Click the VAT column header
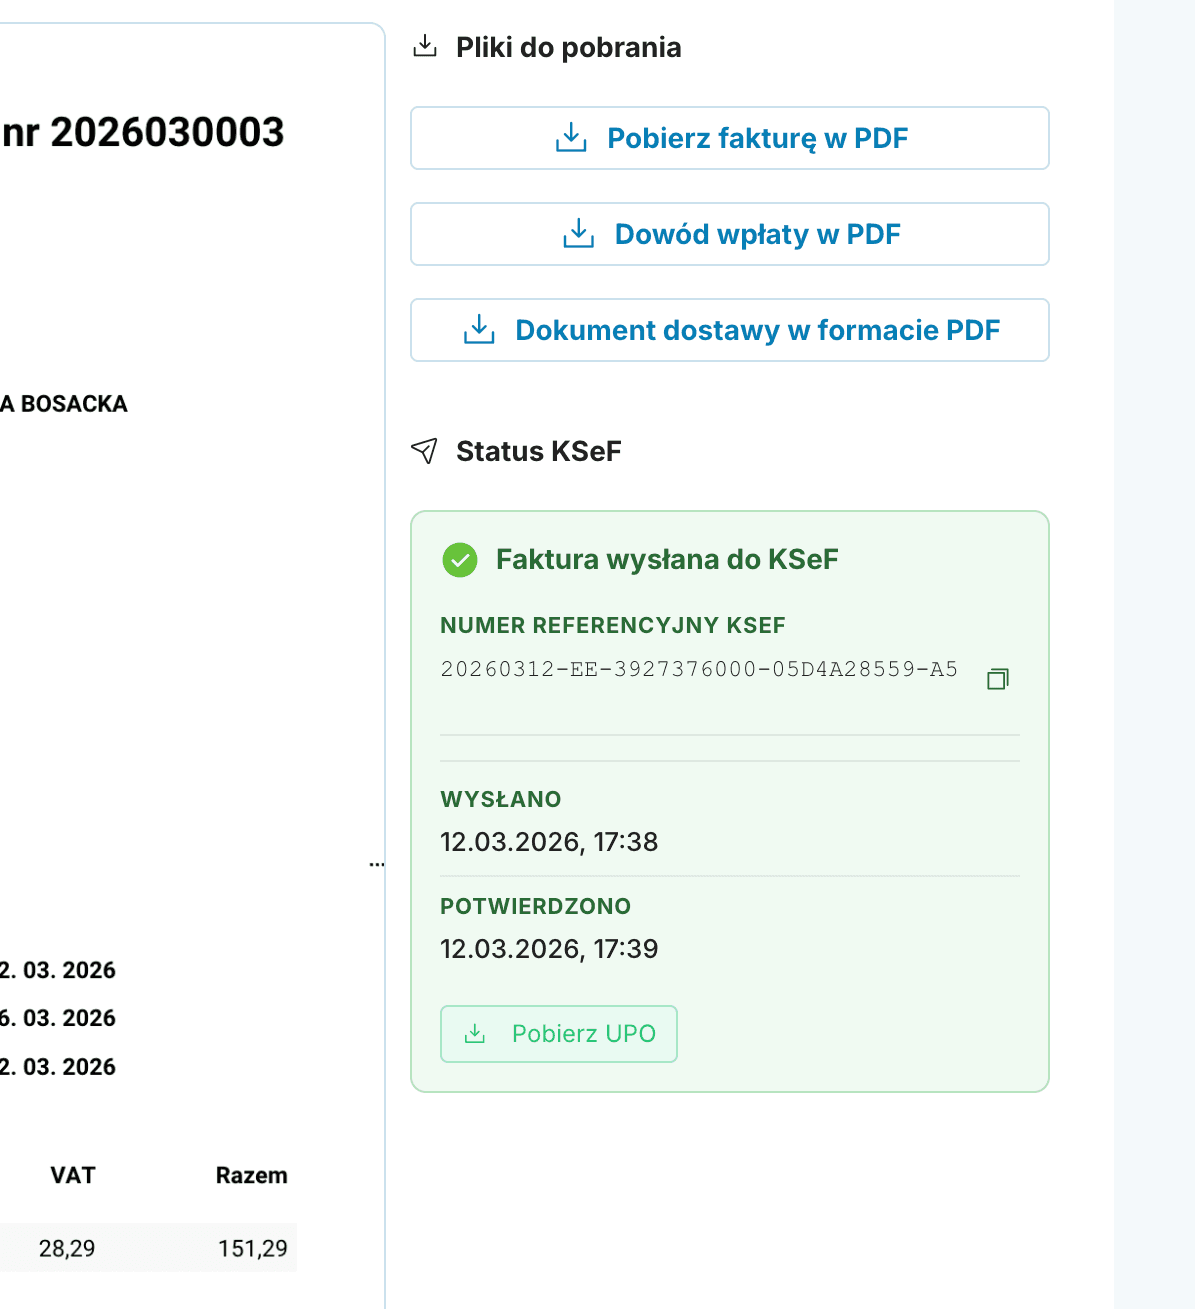The image size is (1195, 1309). (x=73, y=1175)
